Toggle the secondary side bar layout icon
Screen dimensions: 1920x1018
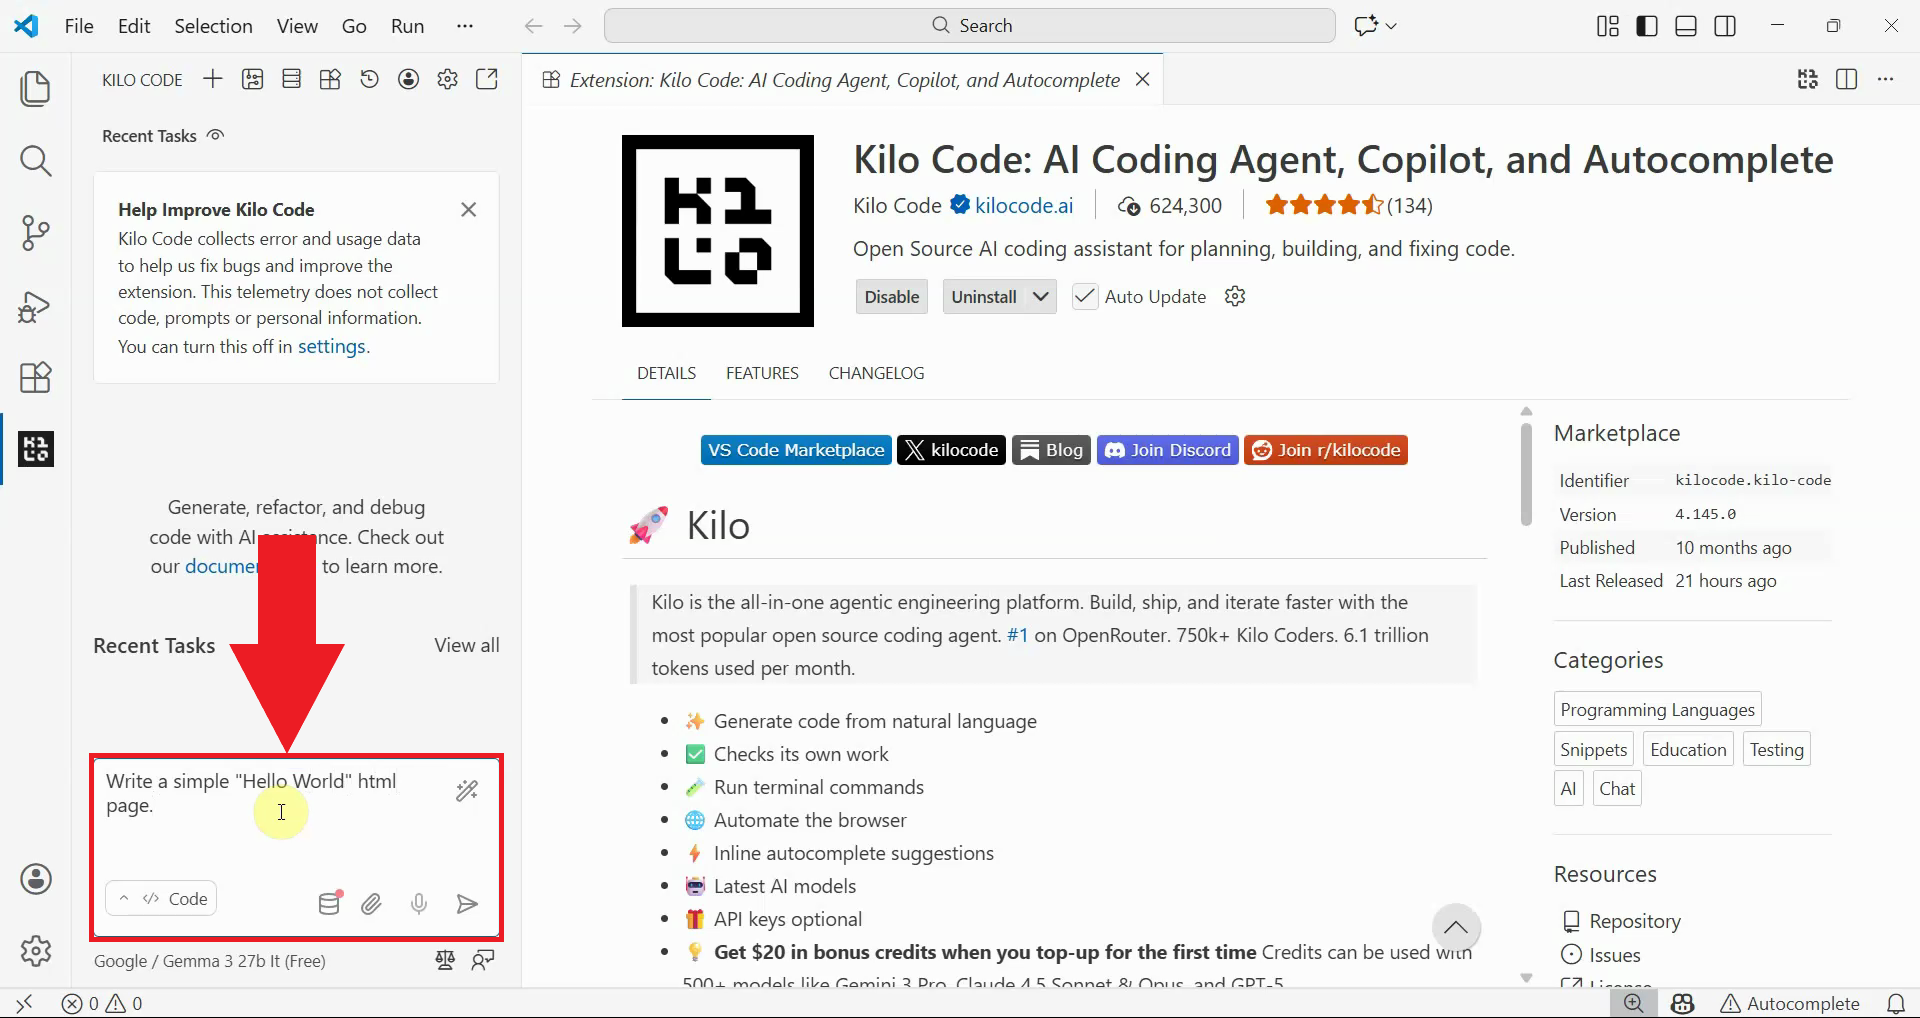click(1725, 25)
